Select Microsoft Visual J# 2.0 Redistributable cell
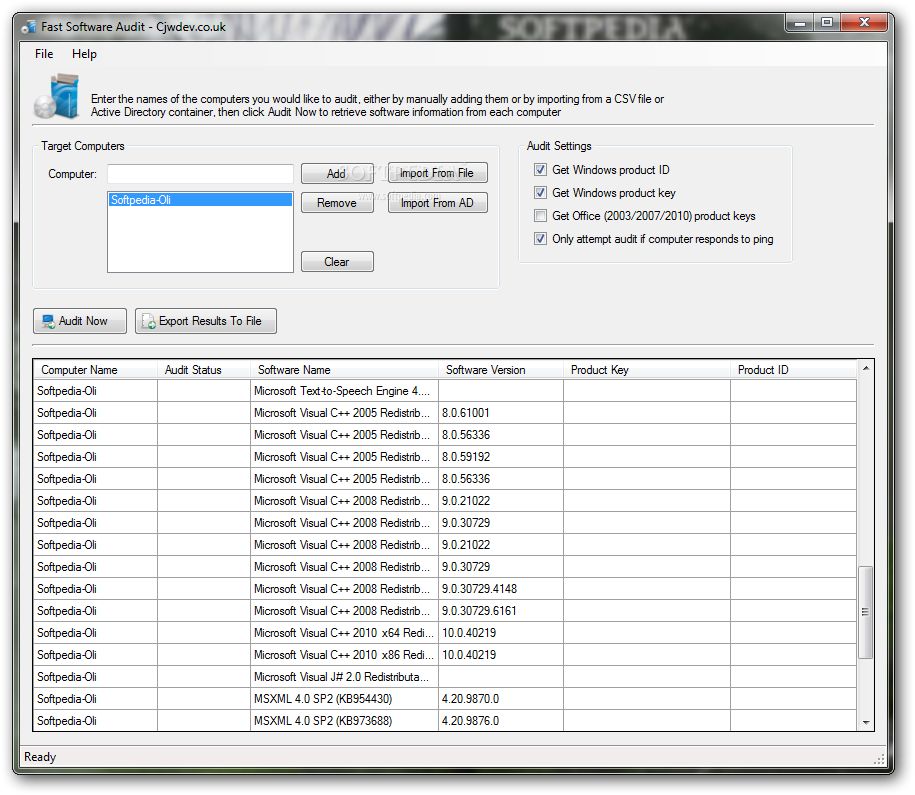Image resolution: width=915 pixels, height=795 pixels. pos(344,677)
